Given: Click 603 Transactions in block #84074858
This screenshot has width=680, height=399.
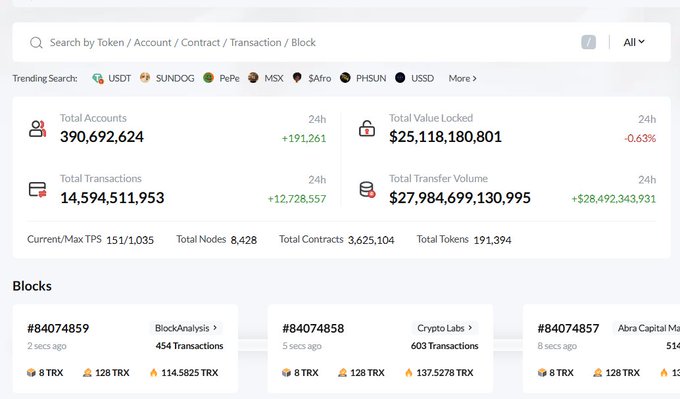Looking at the screenshot, I should [x=445, y=346].
